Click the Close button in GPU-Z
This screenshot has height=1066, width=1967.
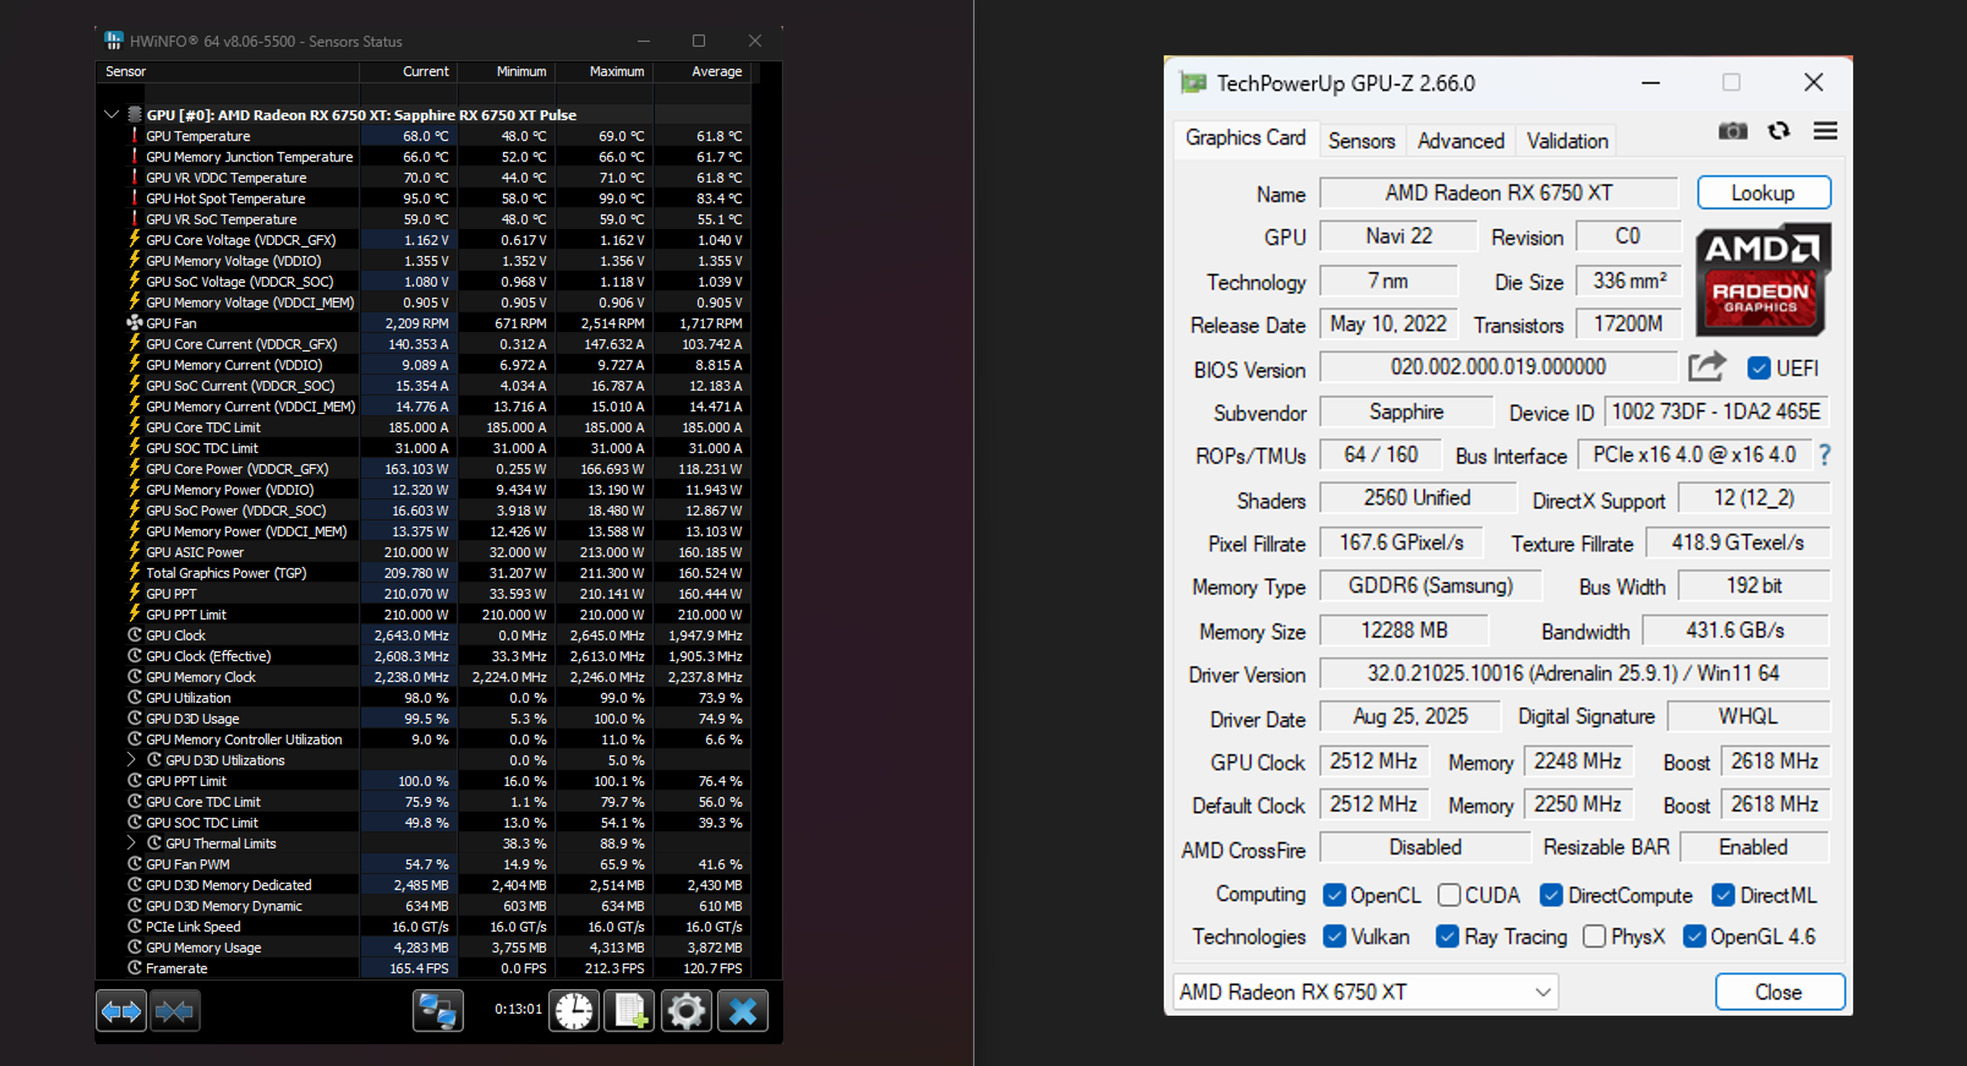[x=1779, y=992]
